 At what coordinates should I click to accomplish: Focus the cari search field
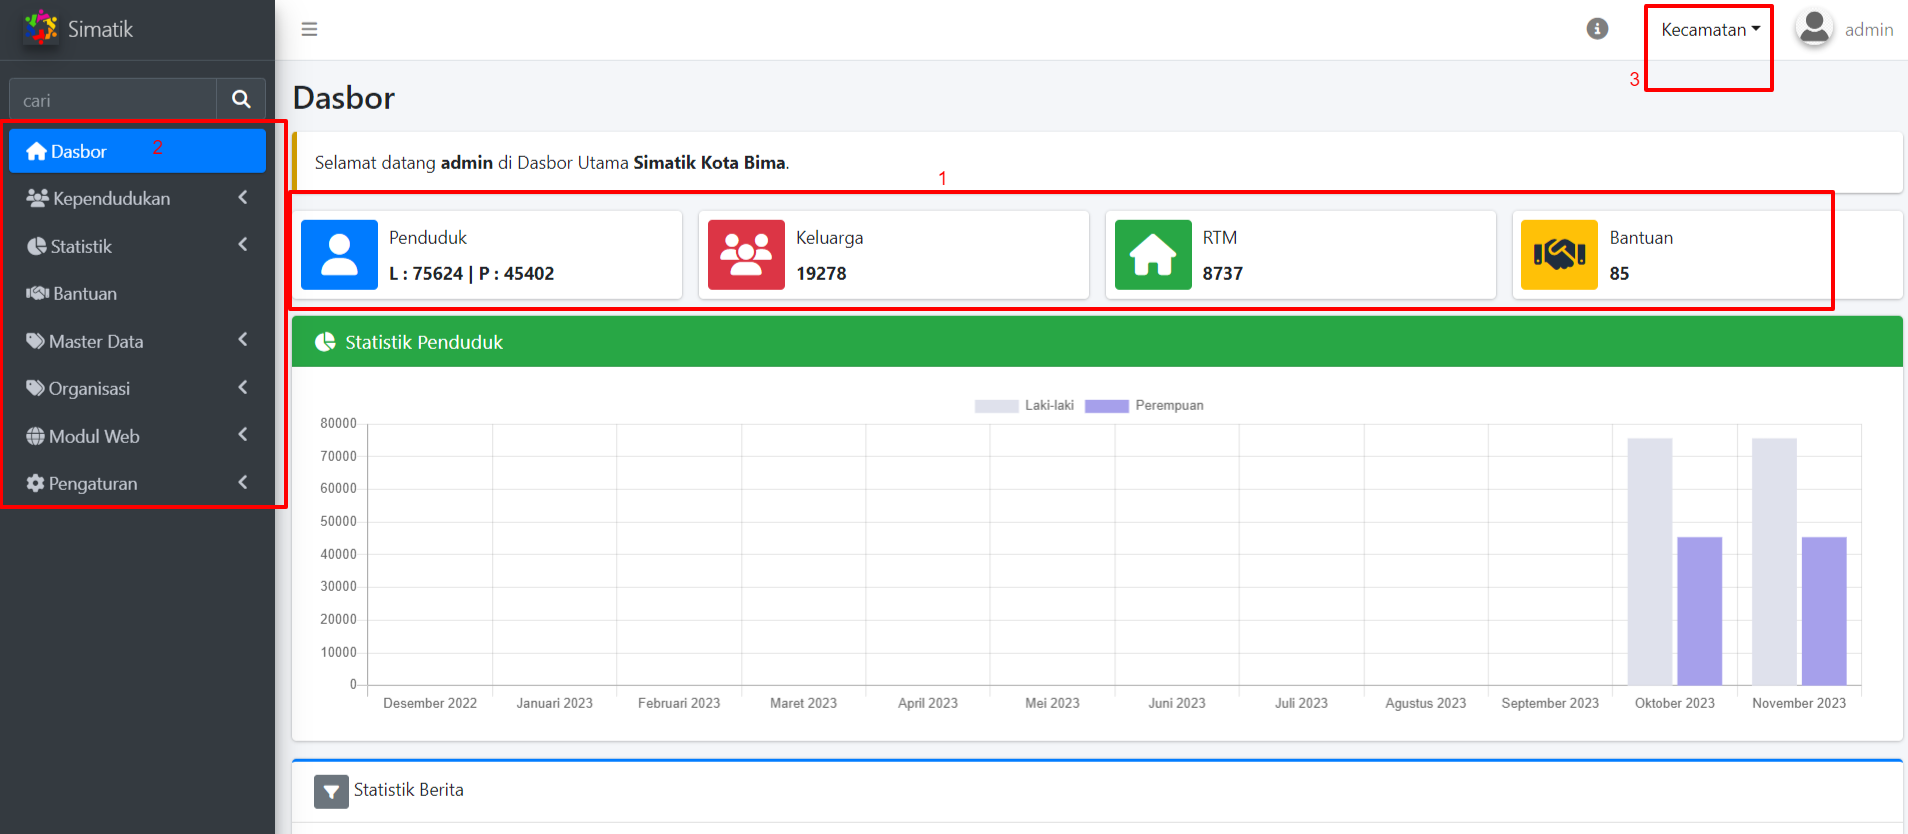coord(113,100)
